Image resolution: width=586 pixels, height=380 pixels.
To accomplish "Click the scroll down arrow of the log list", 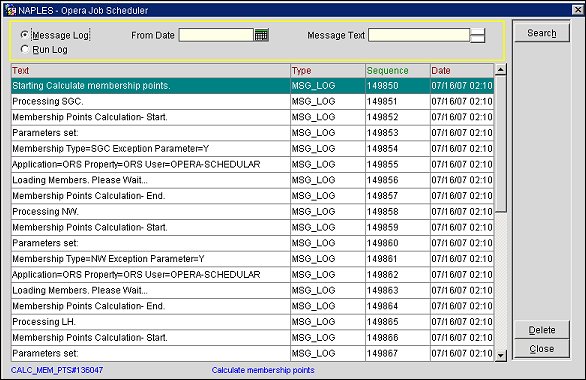I will (501, 356).
